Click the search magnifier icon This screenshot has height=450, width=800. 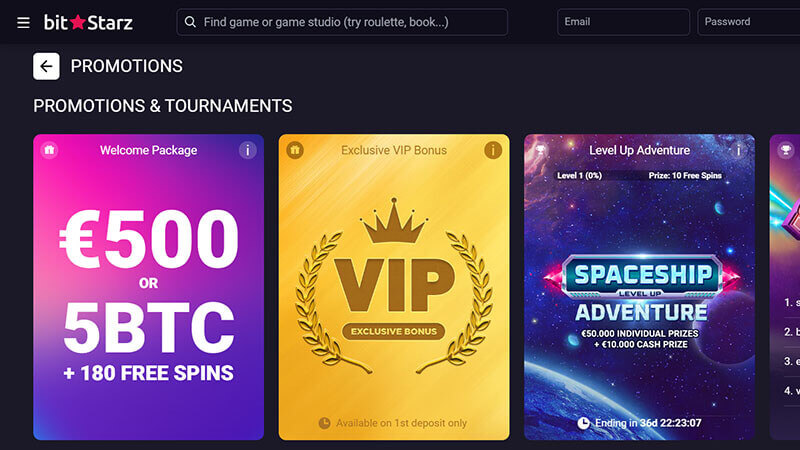tap(190, 22)
